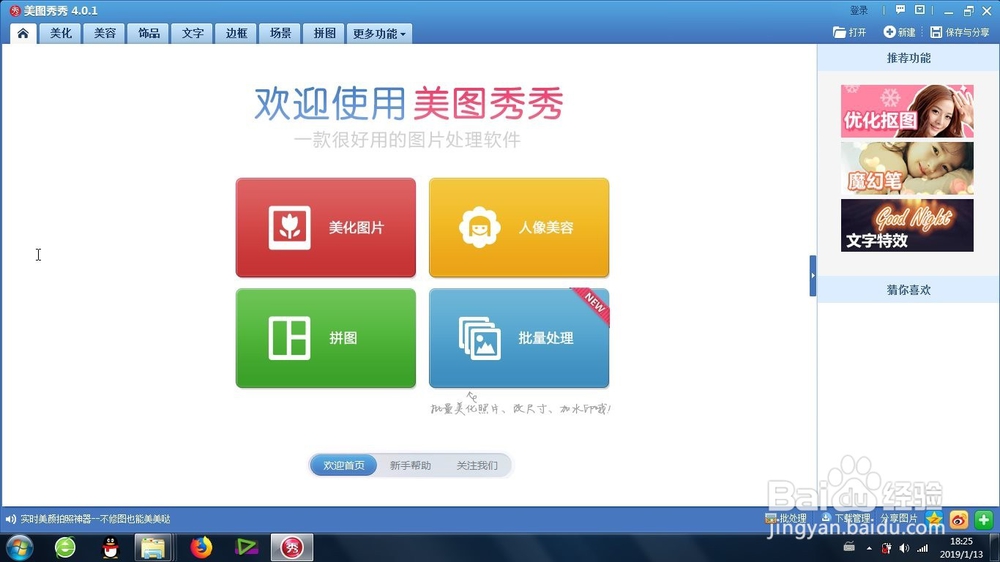The height and width of the screenshot is (562, 1000).
Task: Open File Explorer from the taskbar
Action: pos(153,547)
